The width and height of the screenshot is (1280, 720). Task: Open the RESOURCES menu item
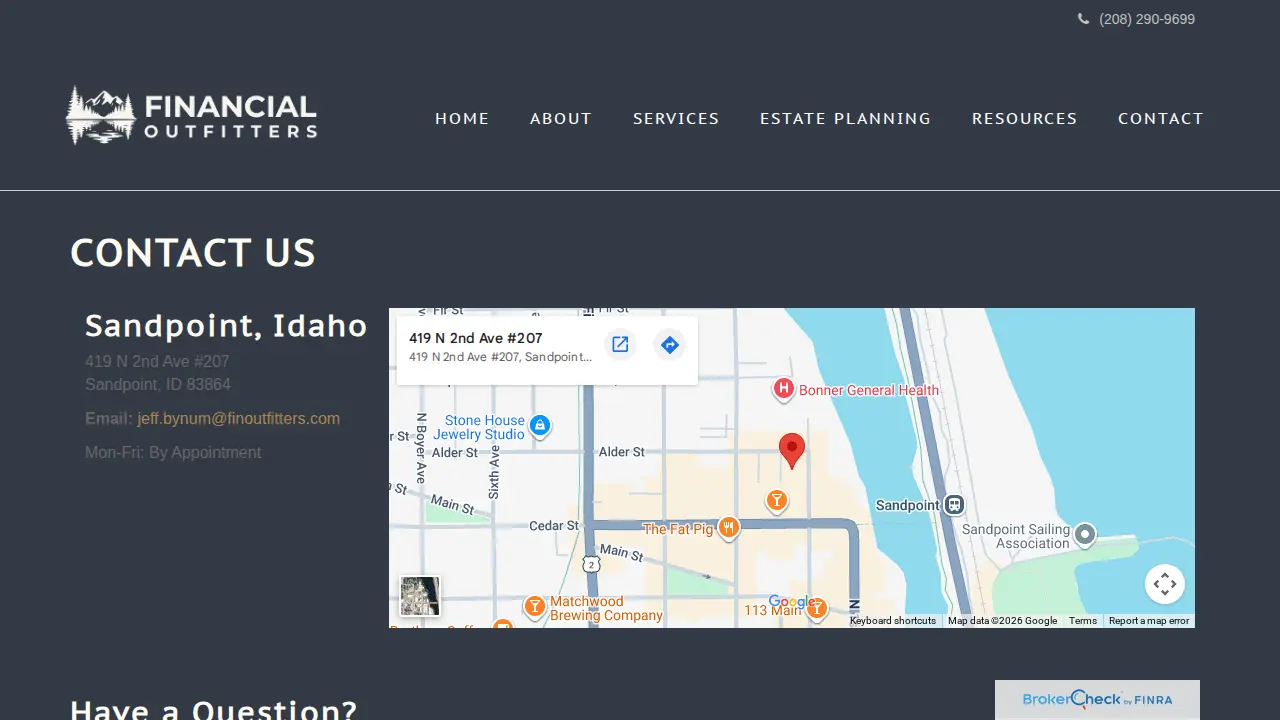tap(1025, 118)
